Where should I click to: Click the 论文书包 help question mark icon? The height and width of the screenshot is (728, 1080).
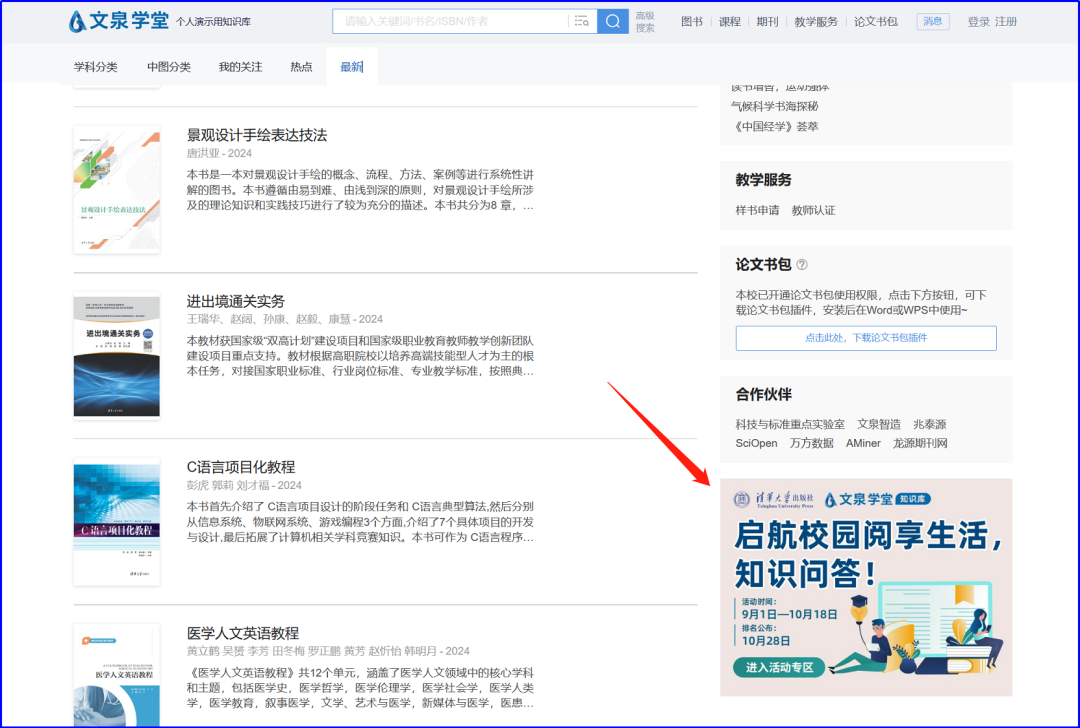coord(802,265)
